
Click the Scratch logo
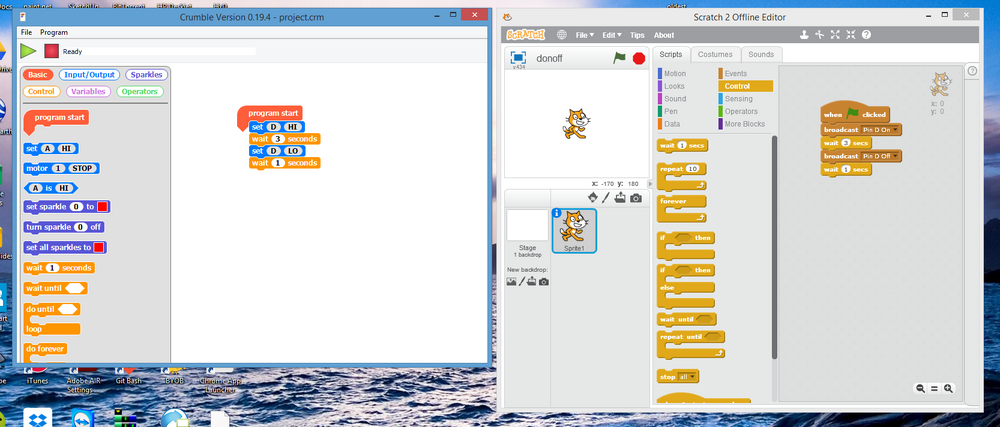point(526,35)
